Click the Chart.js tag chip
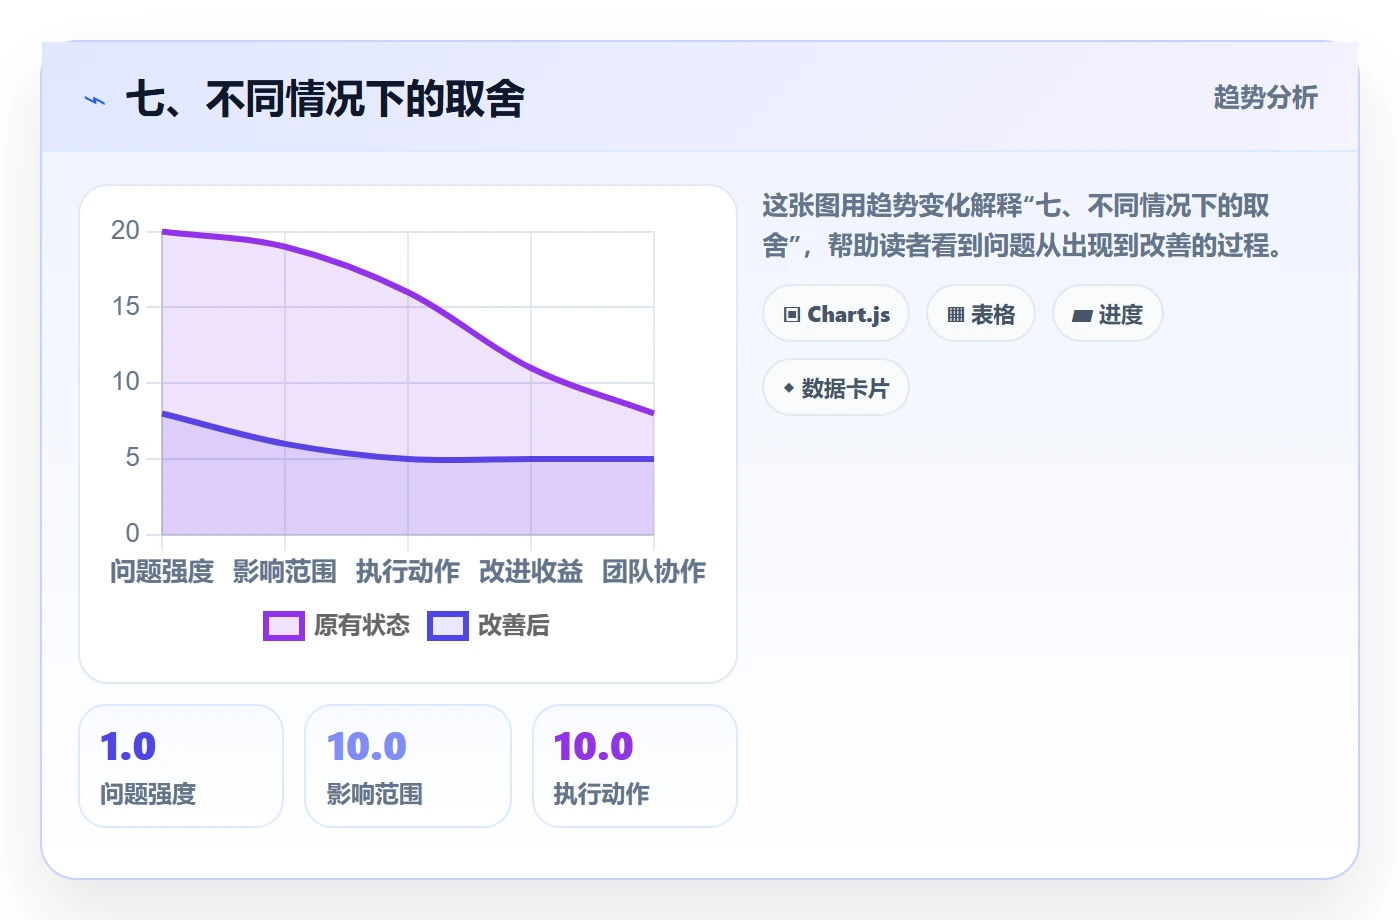 tap(836, 314)
